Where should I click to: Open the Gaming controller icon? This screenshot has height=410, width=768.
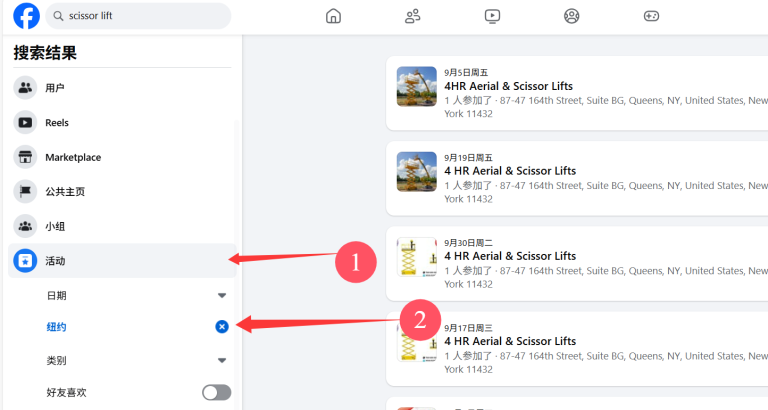(651, 16)
